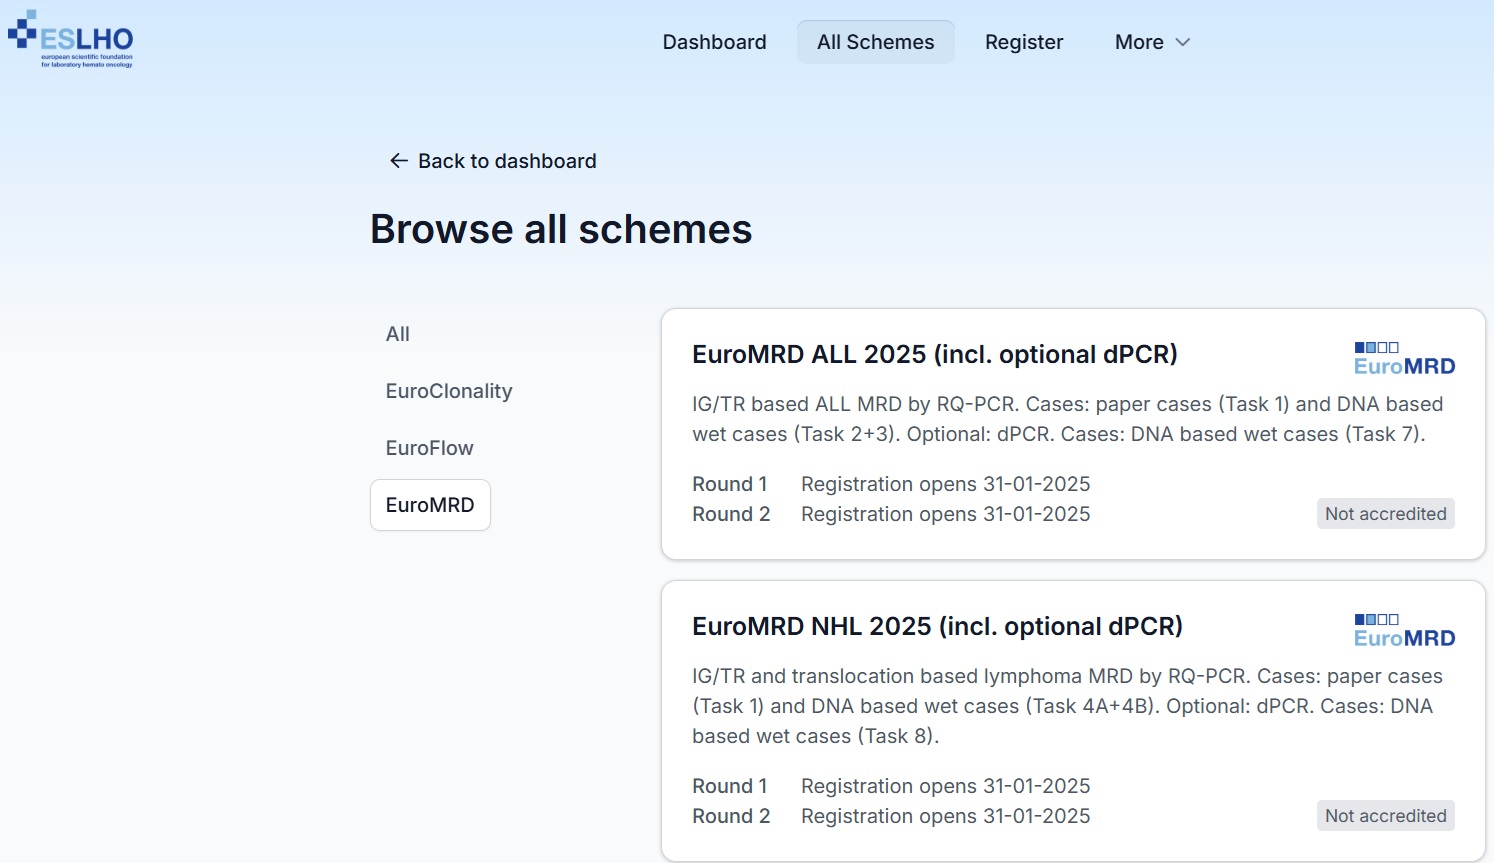The height and width of the screenshot is (863, 1494).
Task: Filter schemes by EuroClonality
Action: tap(449, 391)
